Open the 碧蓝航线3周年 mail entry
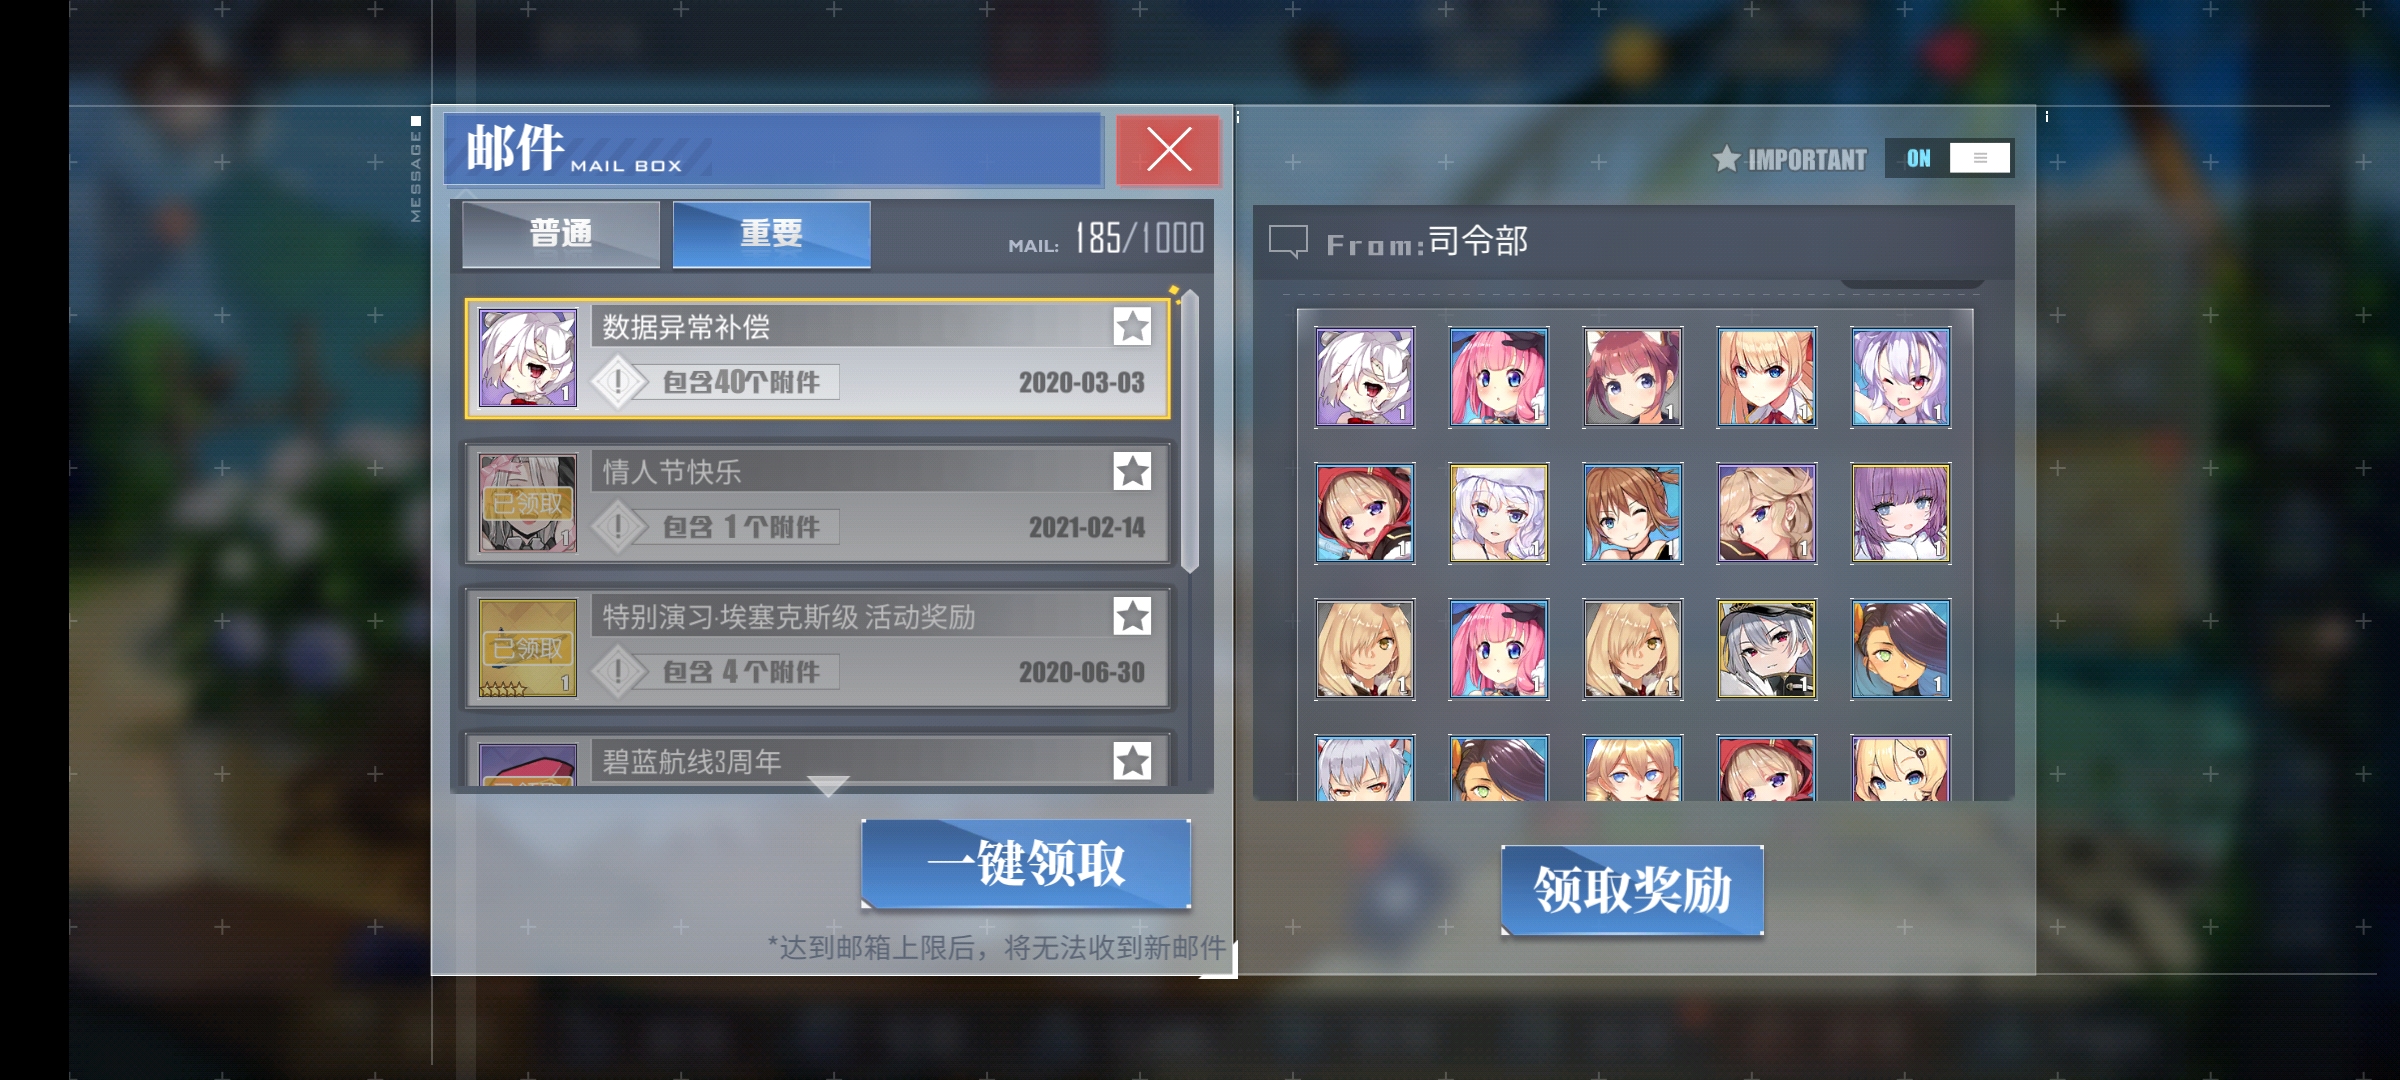The image size is (2400, 1080). pyautogui.click(x=817, y=762)
